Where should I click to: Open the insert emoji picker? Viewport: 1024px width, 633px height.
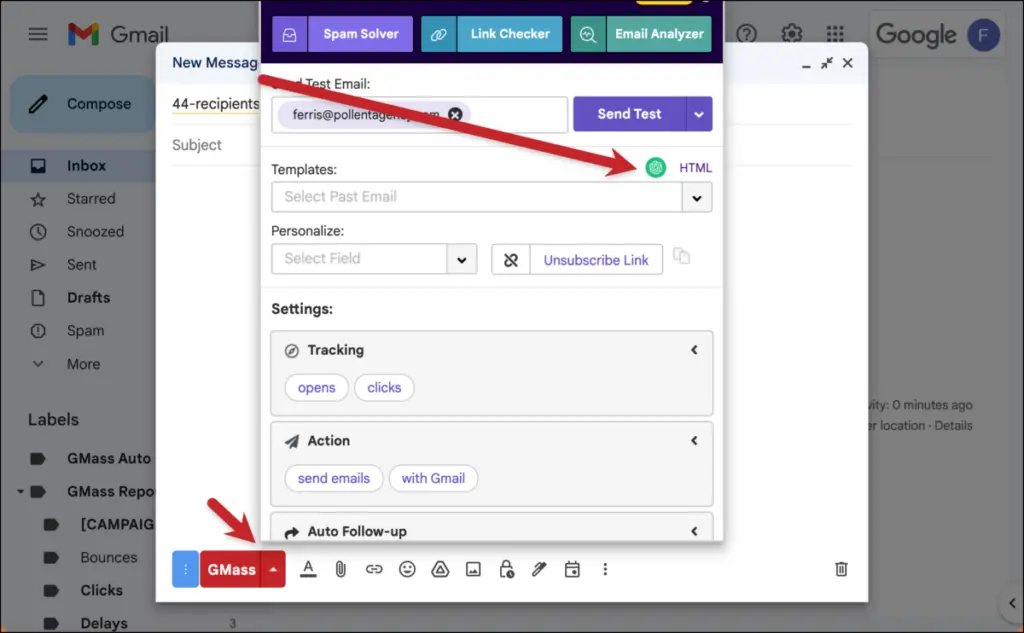tap(407, 569)
